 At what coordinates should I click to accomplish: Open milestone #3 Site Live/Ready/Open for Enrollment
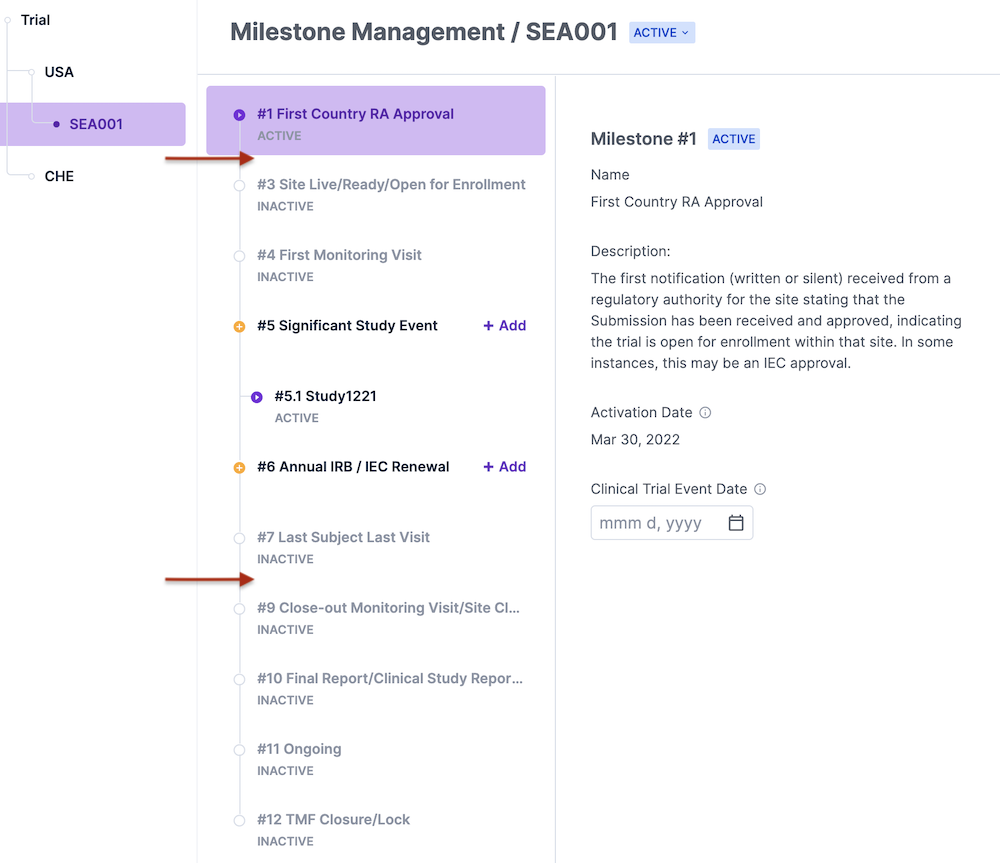tap(390, 184)
